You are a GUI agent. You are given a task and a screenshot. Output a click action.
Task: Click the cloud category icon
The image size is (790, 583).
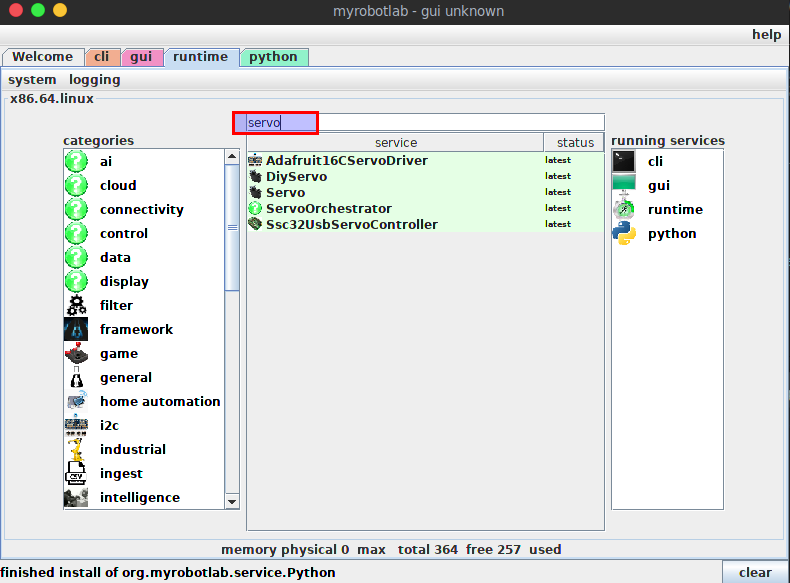(x=76, y=185)
